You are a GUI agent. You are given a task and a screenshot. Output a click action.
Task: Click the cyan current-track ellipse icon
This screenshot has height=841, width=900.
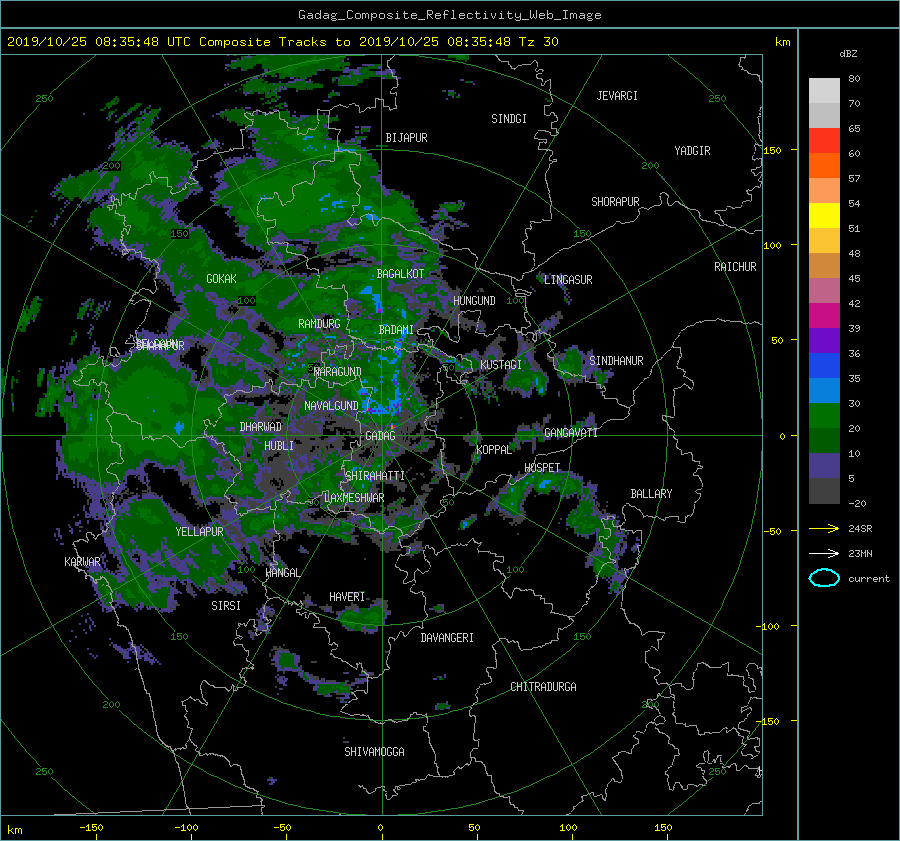pos(824,578)
